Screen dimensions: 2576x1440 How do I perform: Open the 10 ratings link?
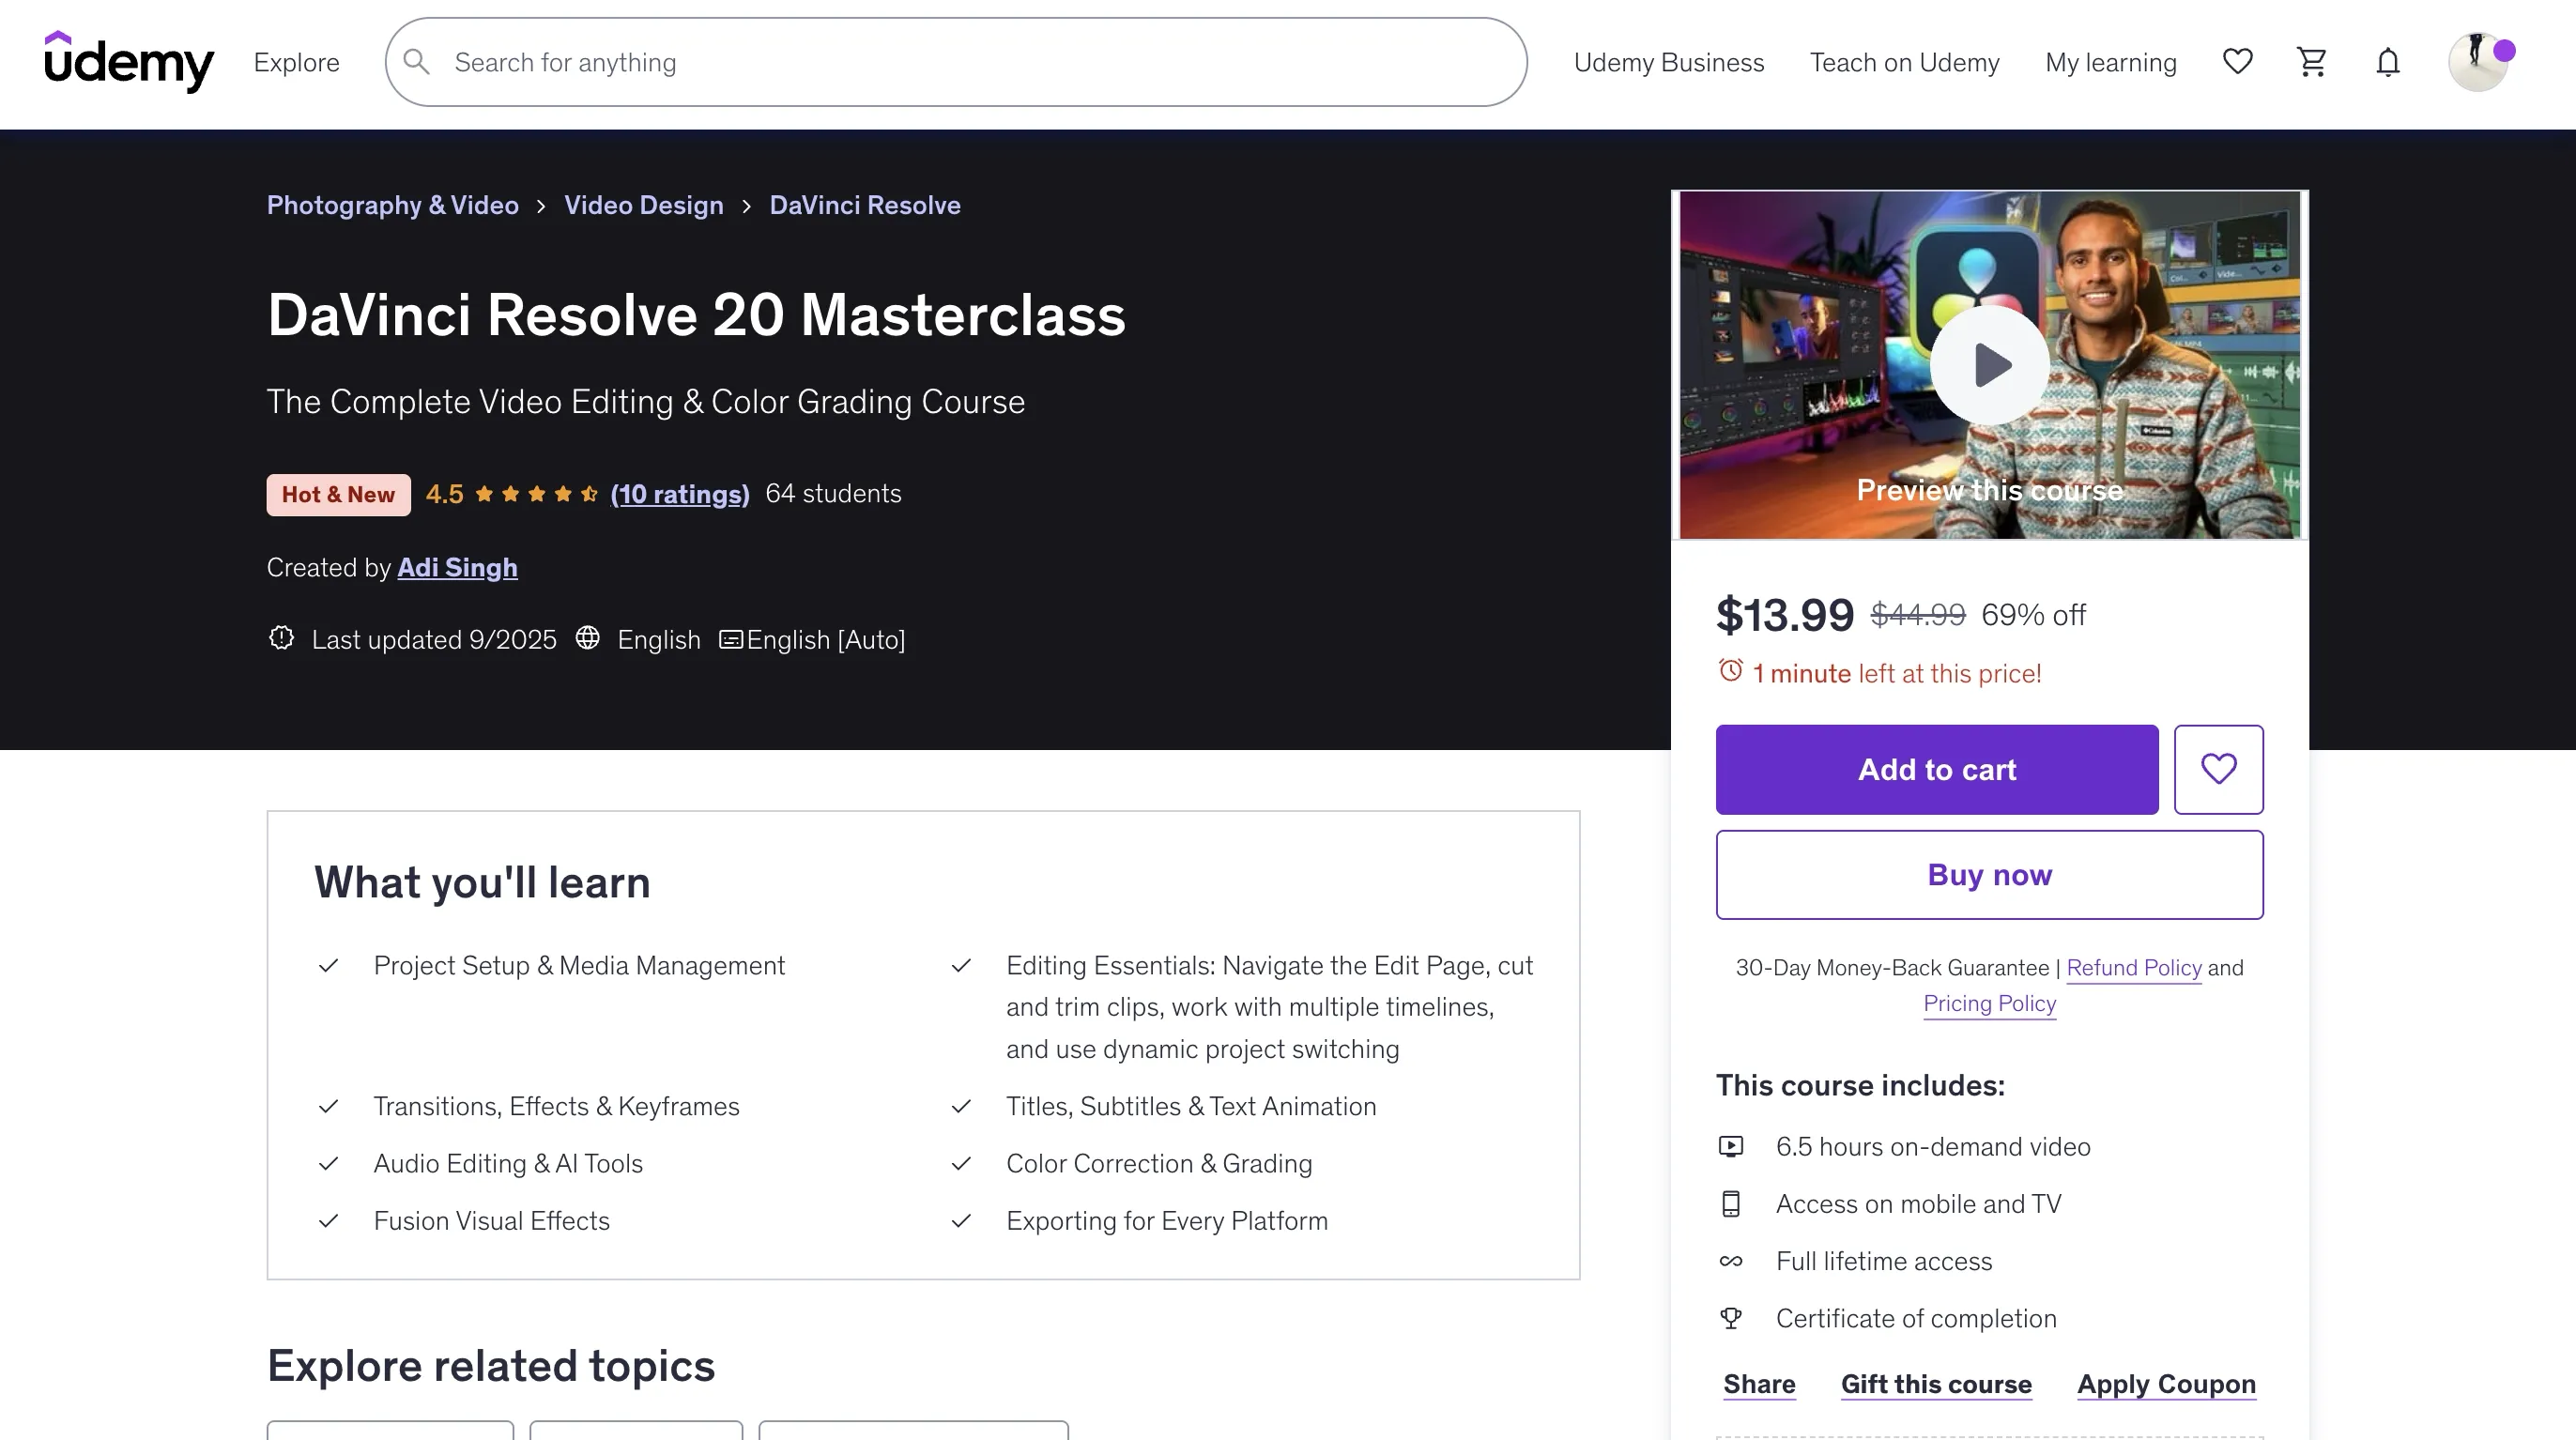680,494
